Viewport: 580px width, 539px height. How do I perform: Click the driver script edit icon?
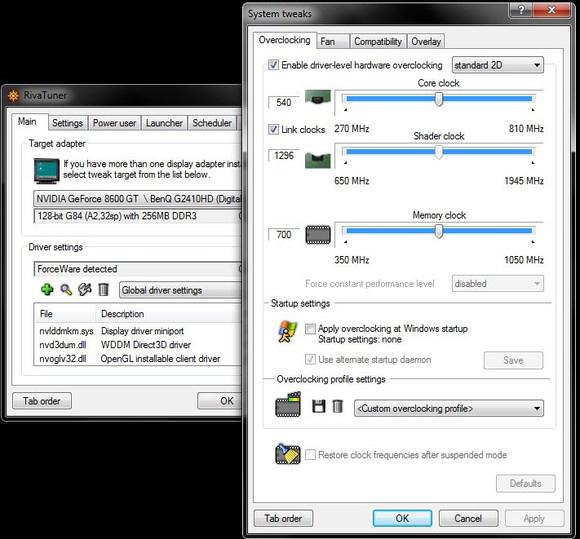tap(85, 289)
